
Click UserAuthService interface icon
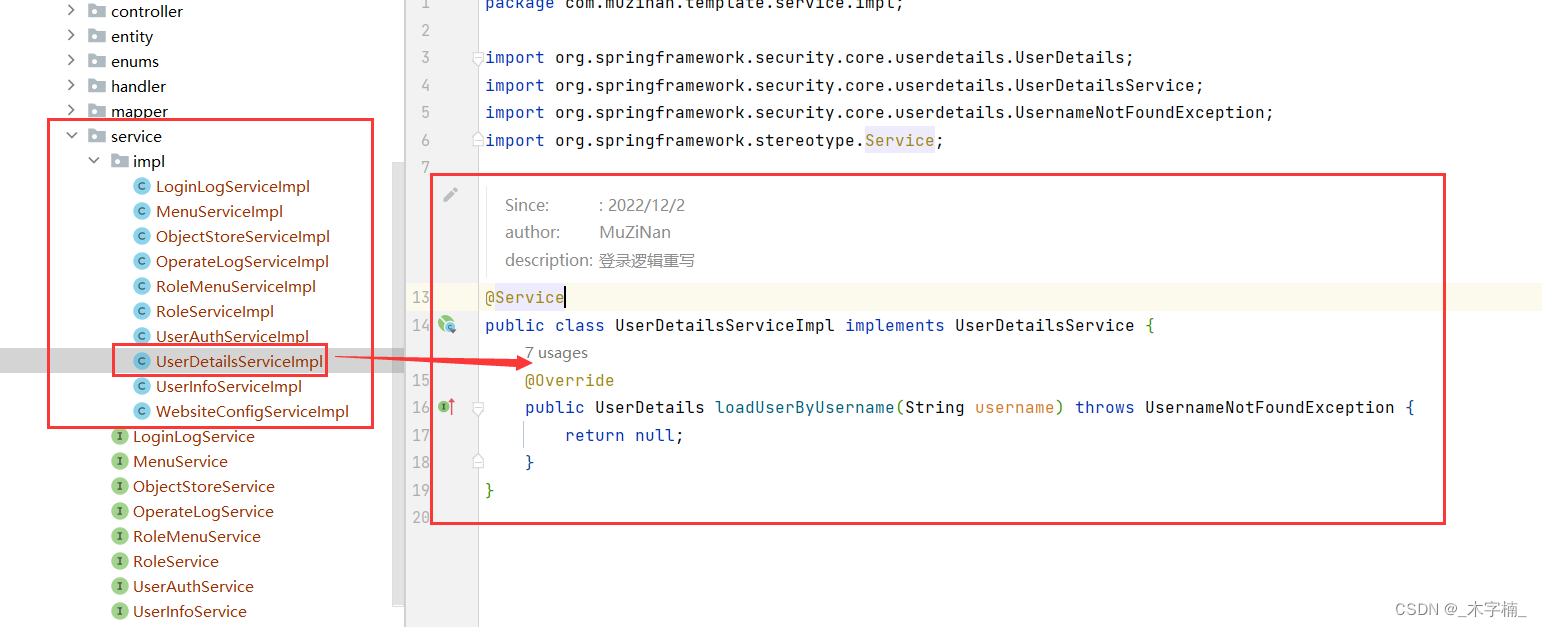pyautogui.click(x=120, y=586)
